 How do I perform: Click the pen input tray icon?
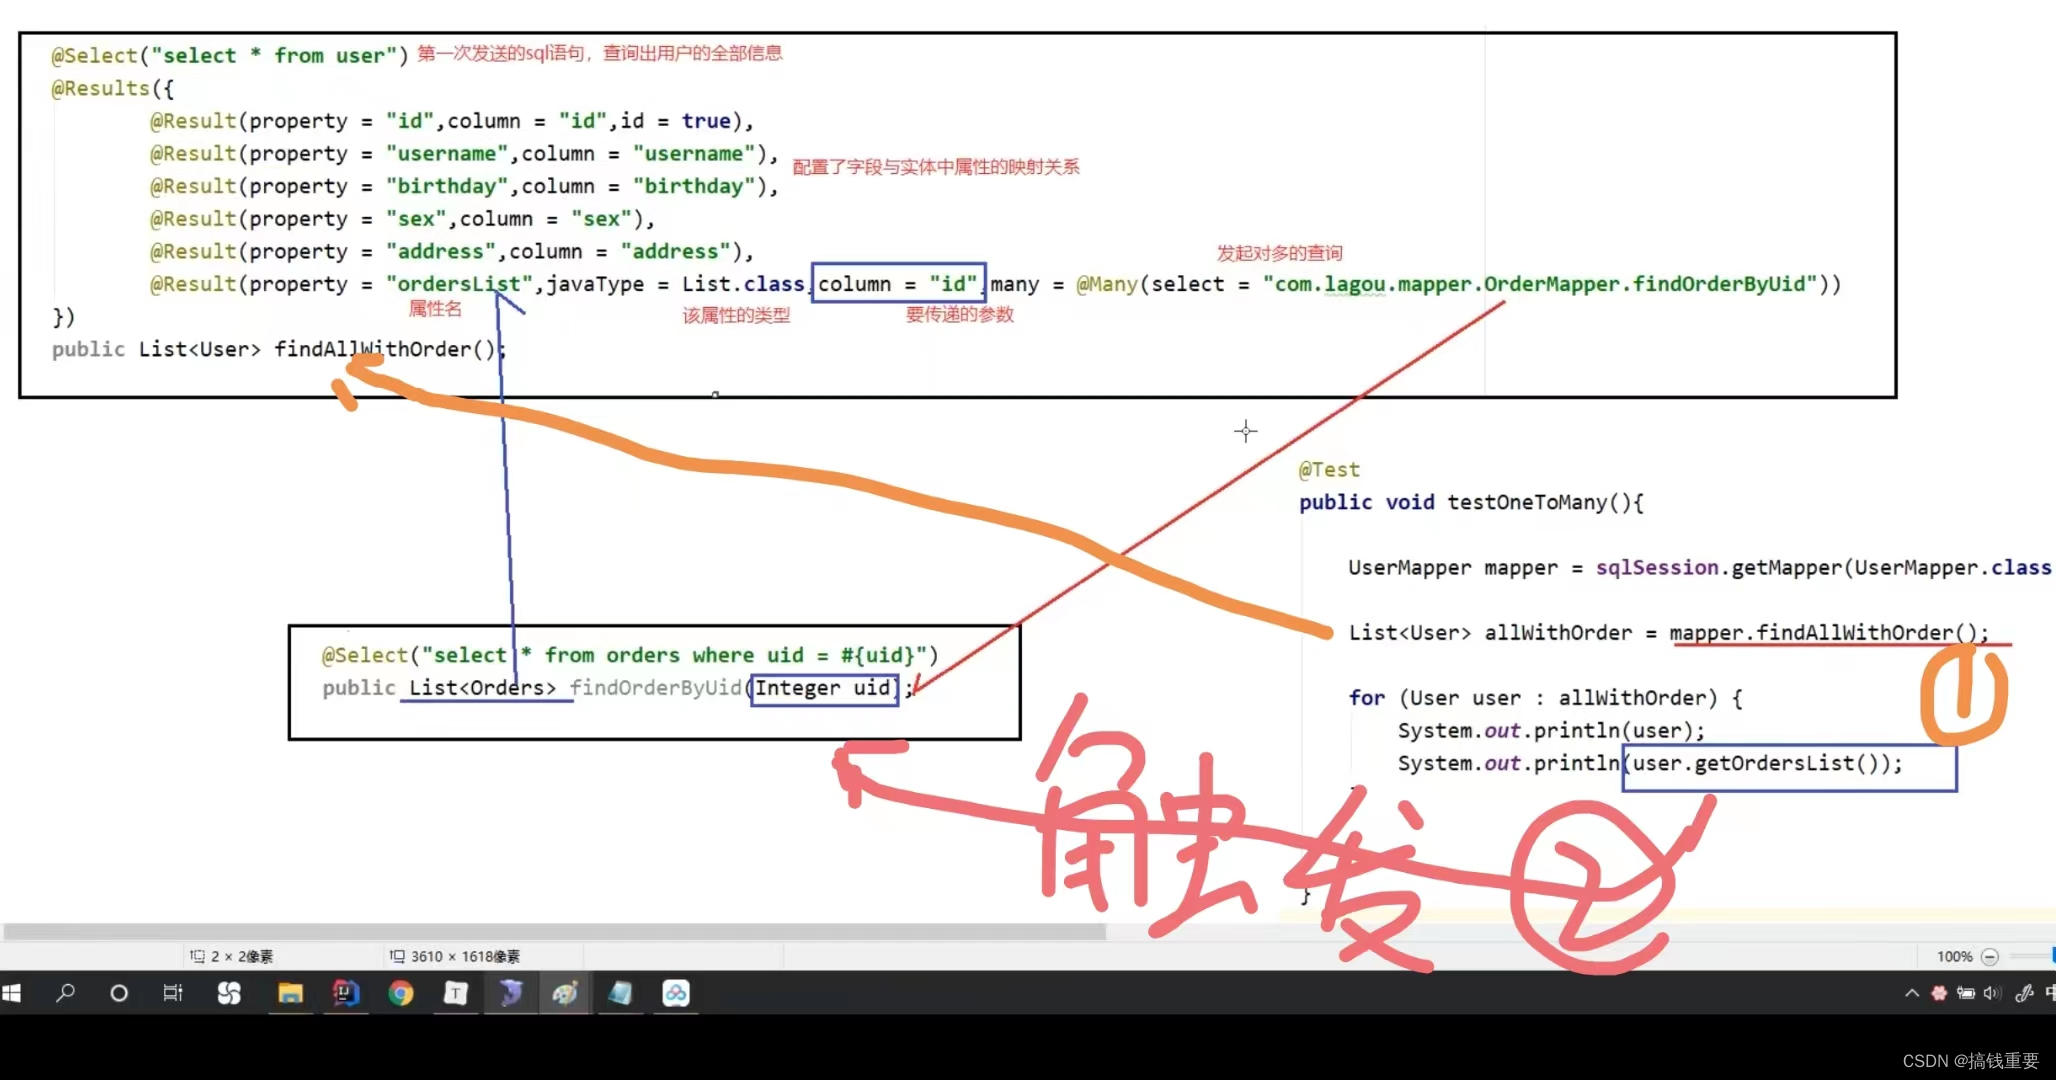pyautogui.click(x=2024, y=993)
